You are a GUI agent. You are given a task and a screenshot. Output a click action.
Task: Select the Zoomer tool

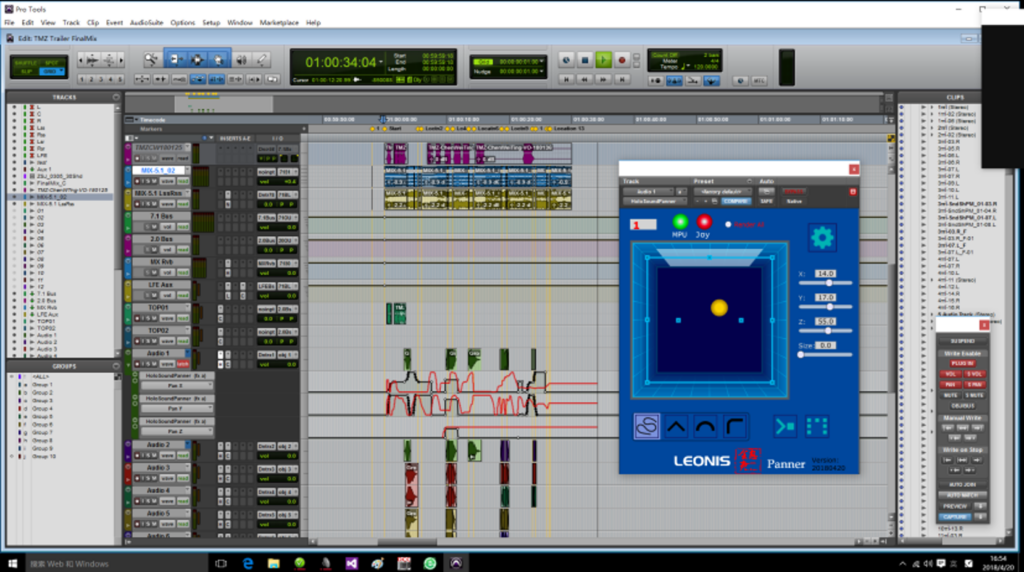(152, 60)
